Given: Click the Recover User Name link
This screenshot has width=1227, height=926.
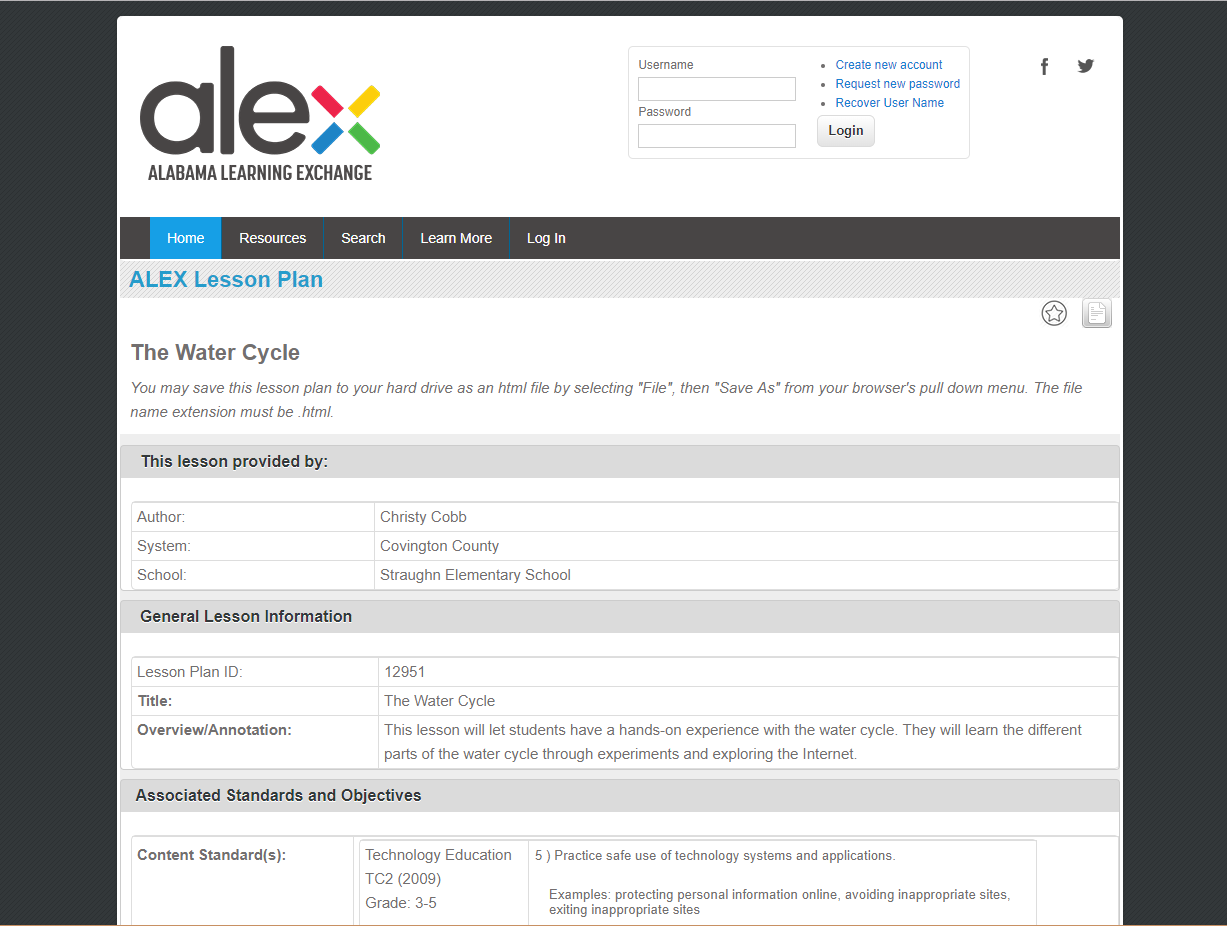Looking at the screenshot, I should [x=889, y=103].
